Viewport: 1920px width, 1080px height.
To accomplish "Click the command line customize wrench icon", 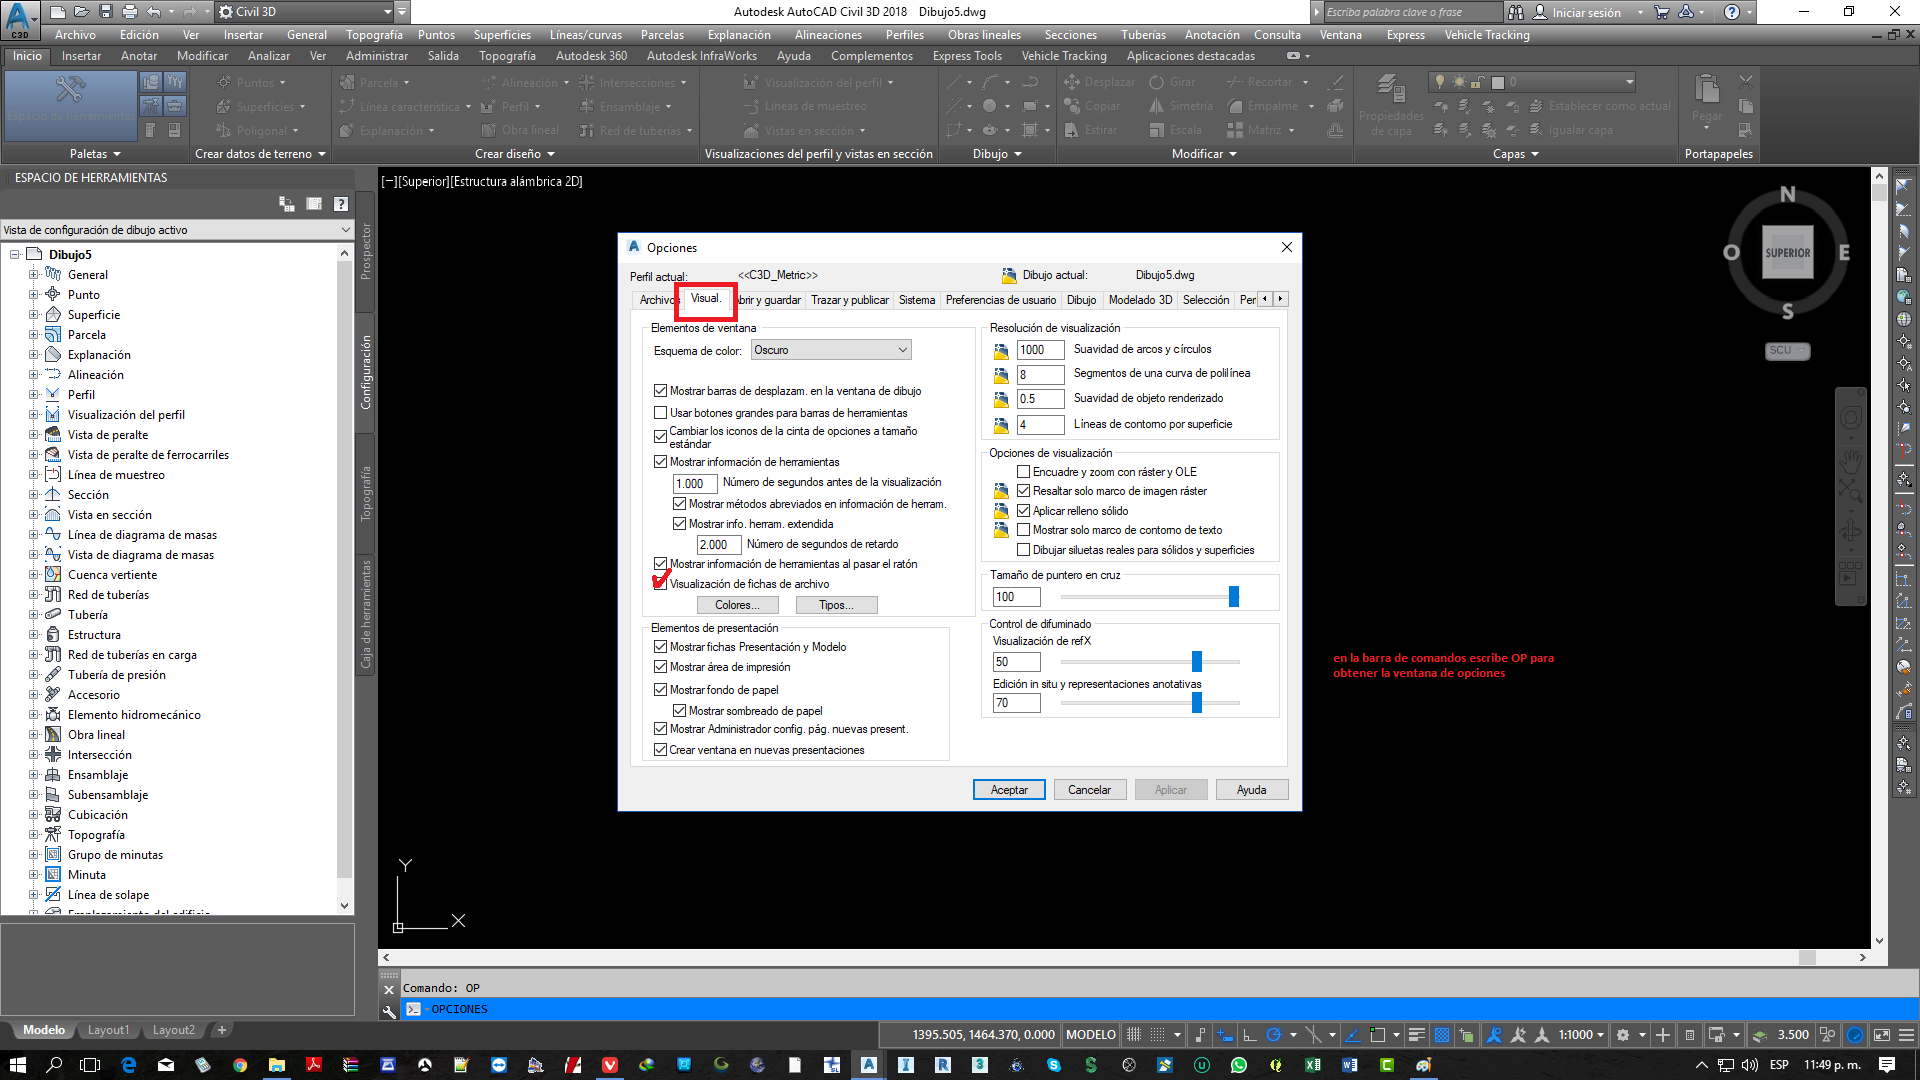I will [x=390, y=1010].
